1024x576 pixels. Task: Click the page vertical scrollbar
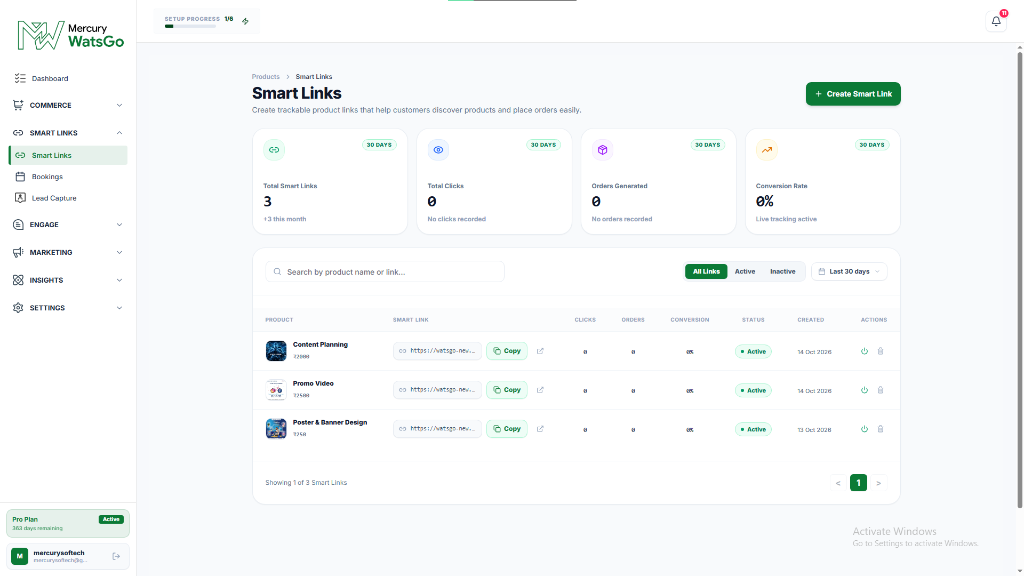pos(1019,278)
